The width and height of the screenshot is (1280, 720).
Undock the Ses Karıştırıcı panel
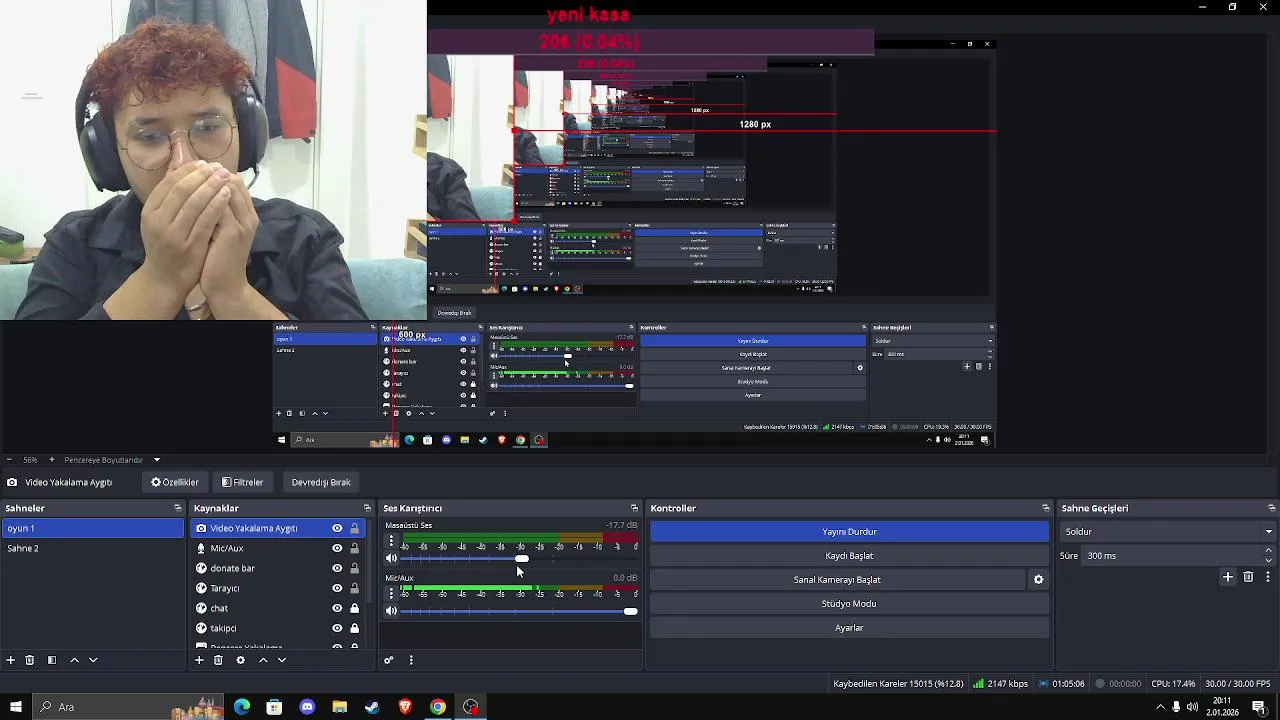(633, 508)
